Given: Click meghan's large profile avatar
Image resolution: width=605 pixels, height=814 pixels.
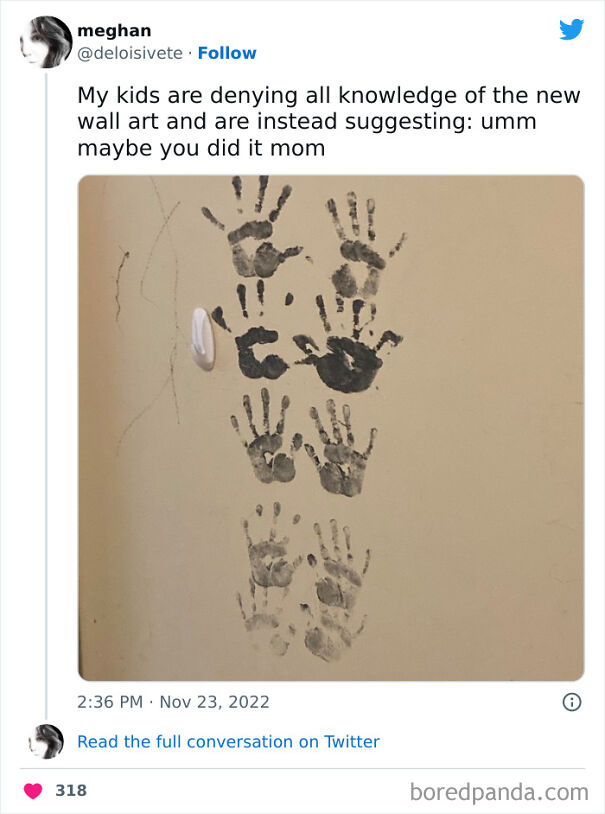Looking at the screenshot, I should click(x=45, y=42).
